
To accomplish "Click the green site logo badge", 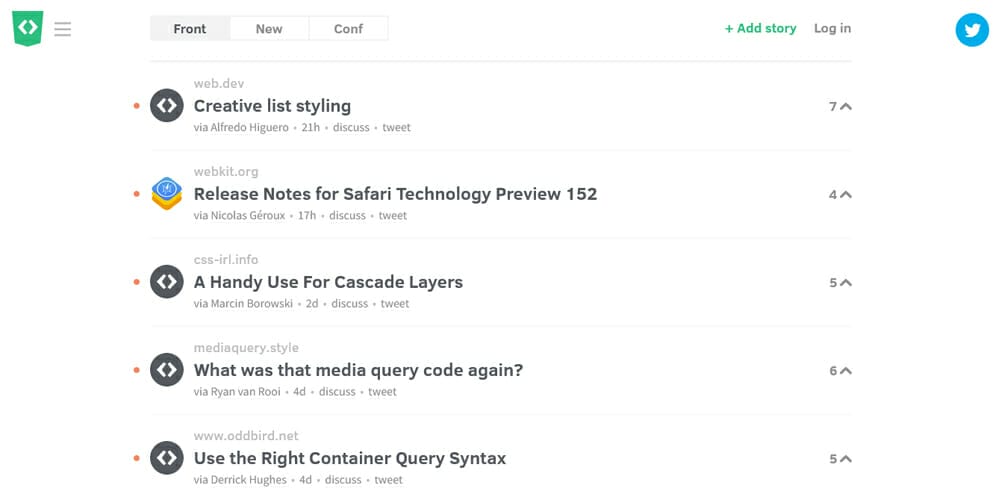I will tap(27, 28).
